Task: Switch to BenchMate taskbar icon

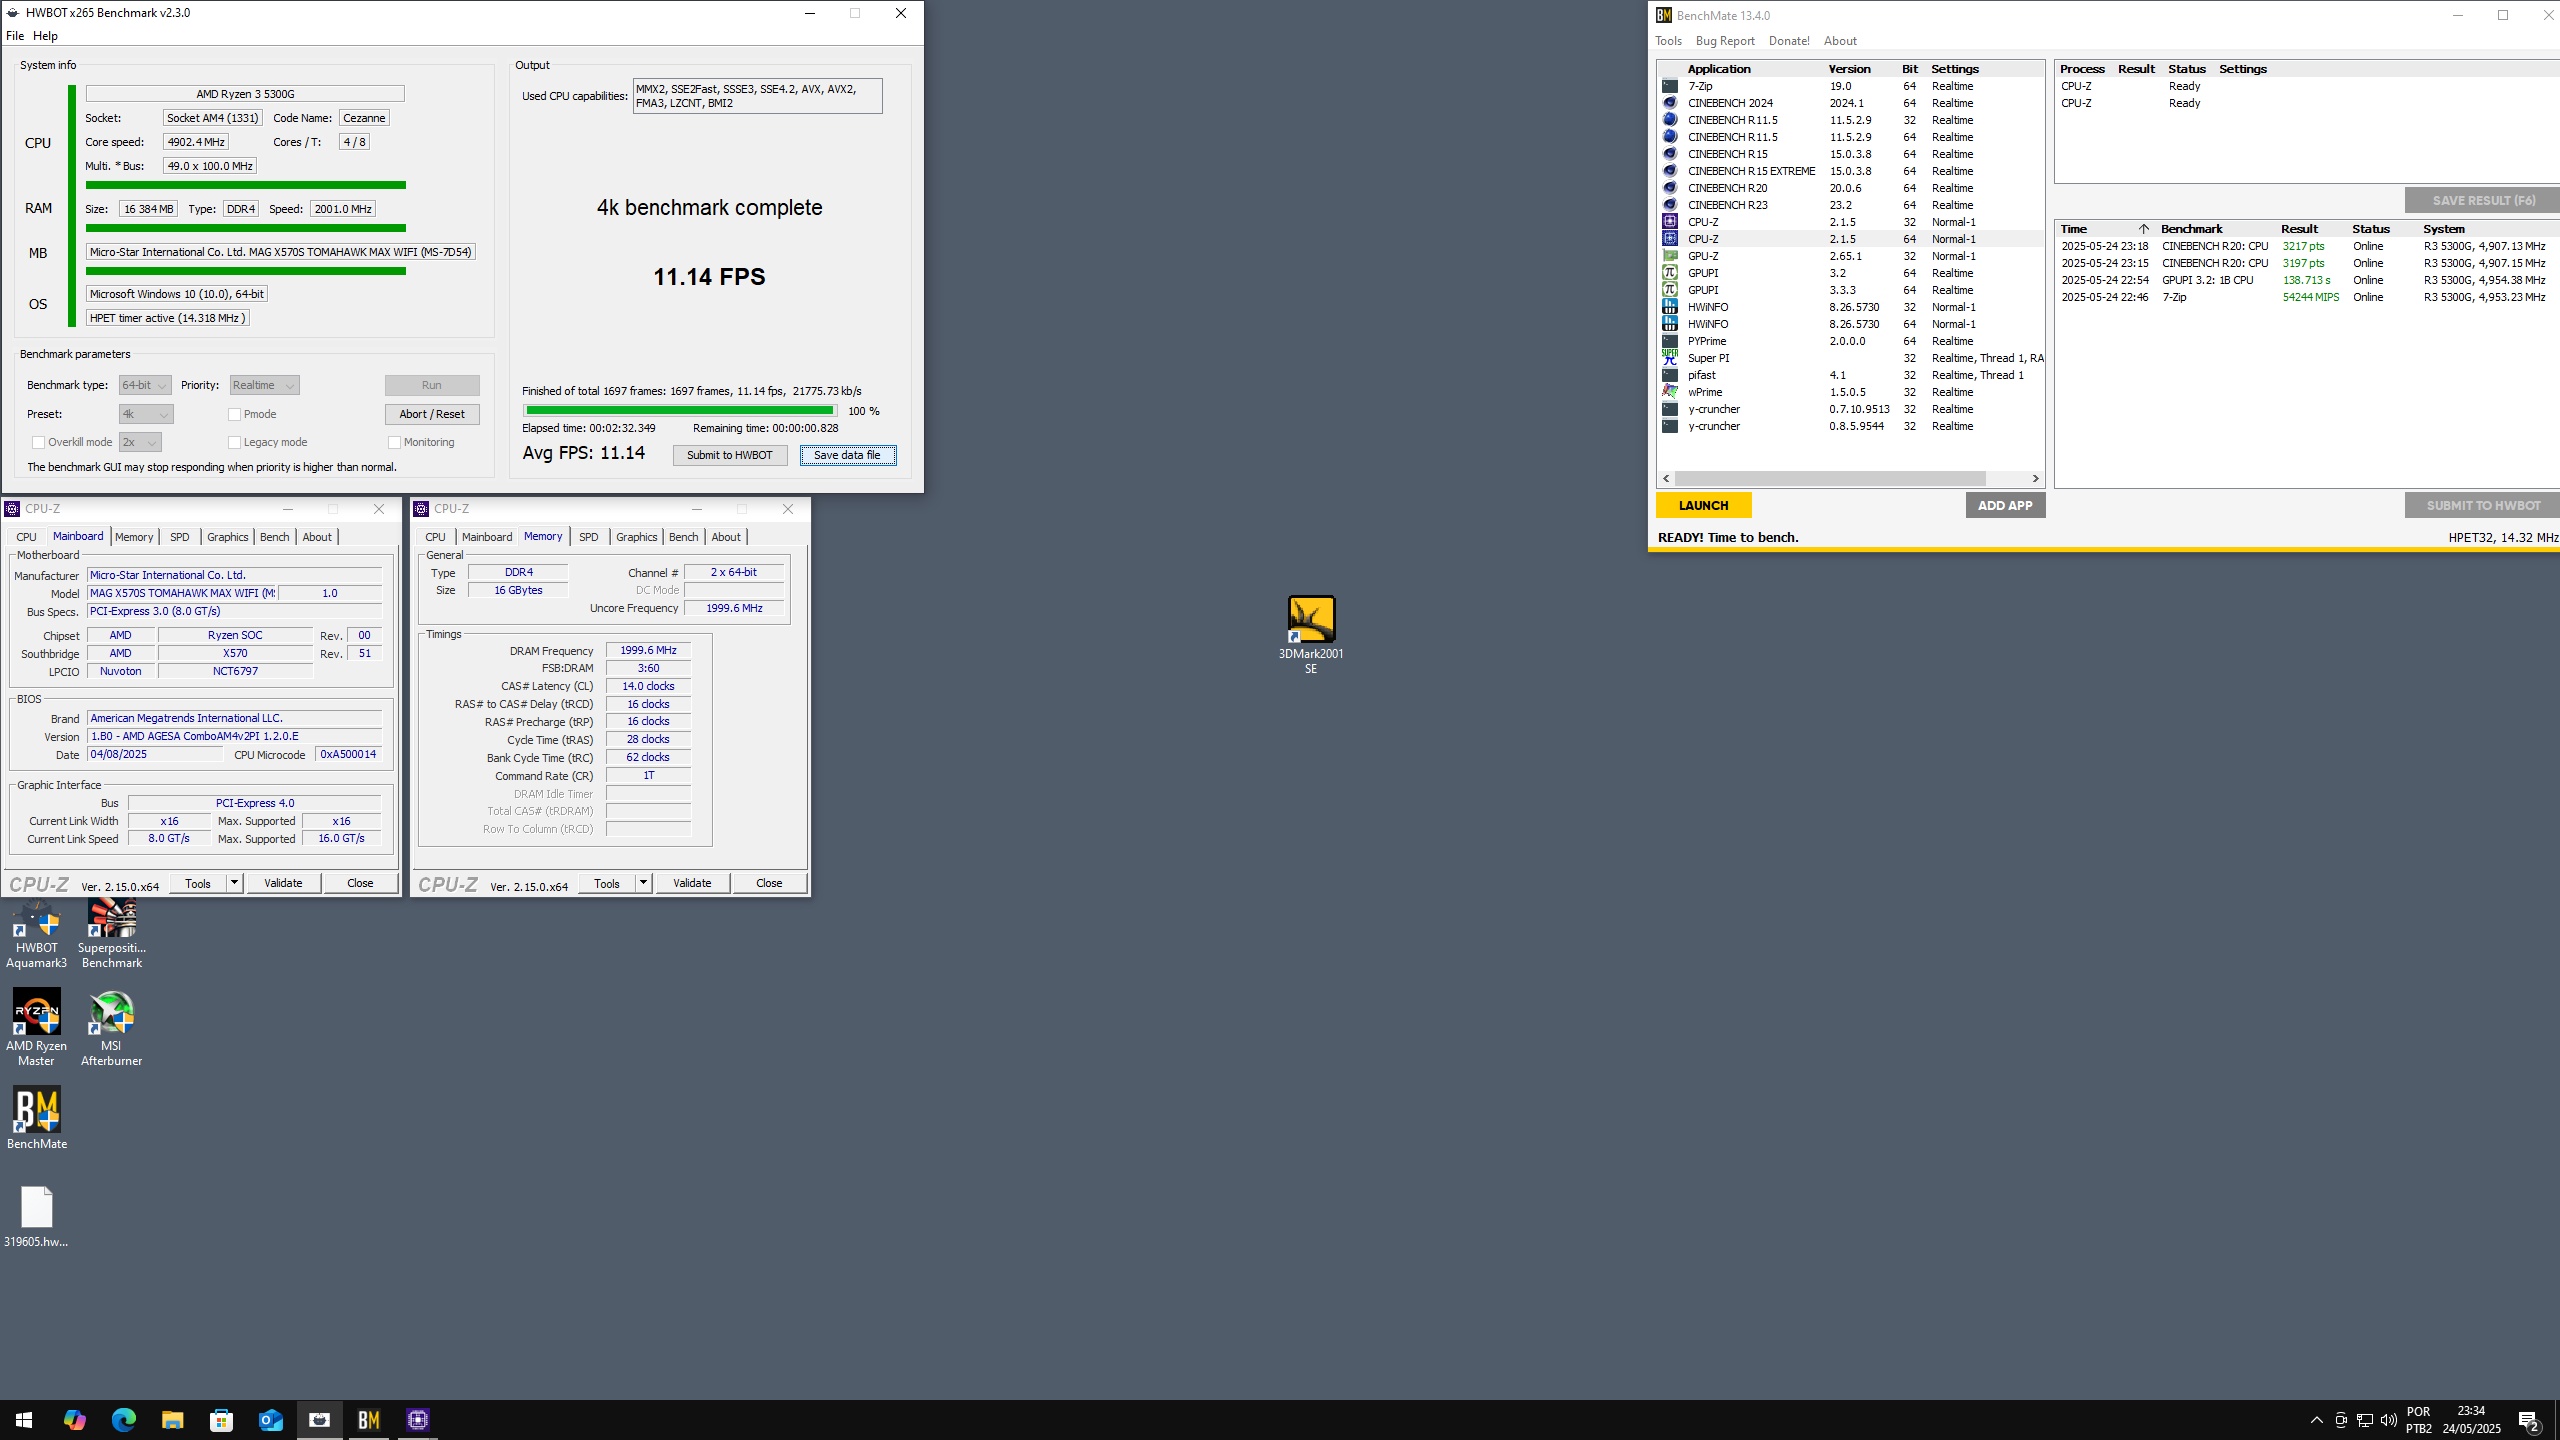Action: pos(369,1420)
